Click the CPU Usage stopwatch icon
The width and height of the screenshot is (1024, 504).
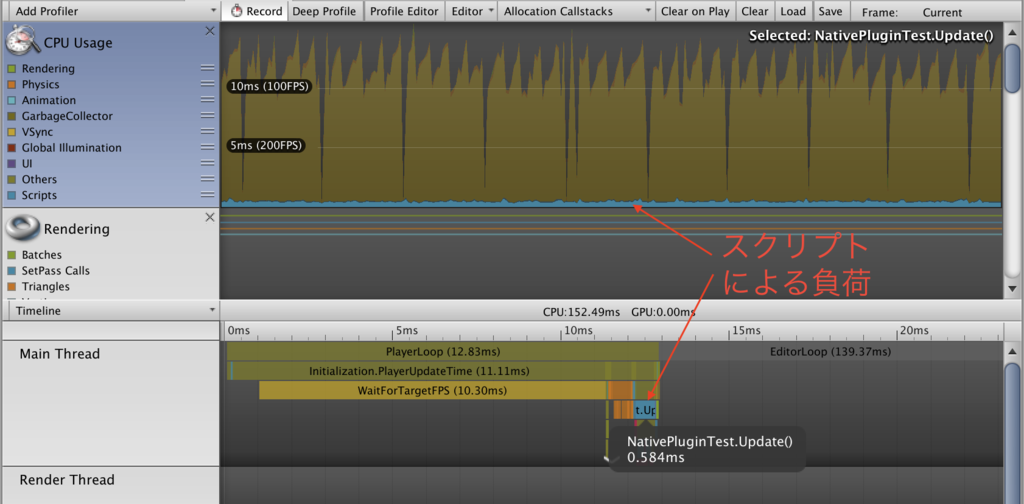tap(24, 42)
